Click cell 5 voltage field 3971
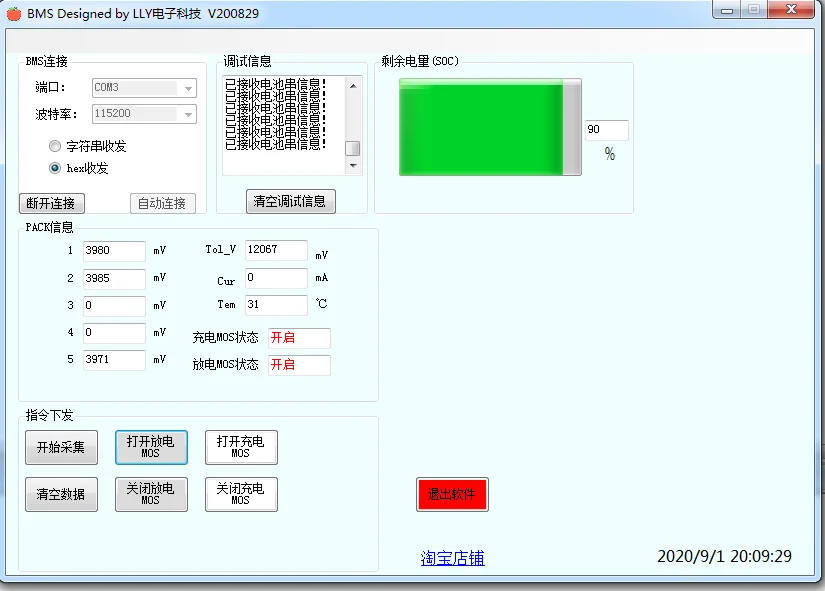 (114, 360)
